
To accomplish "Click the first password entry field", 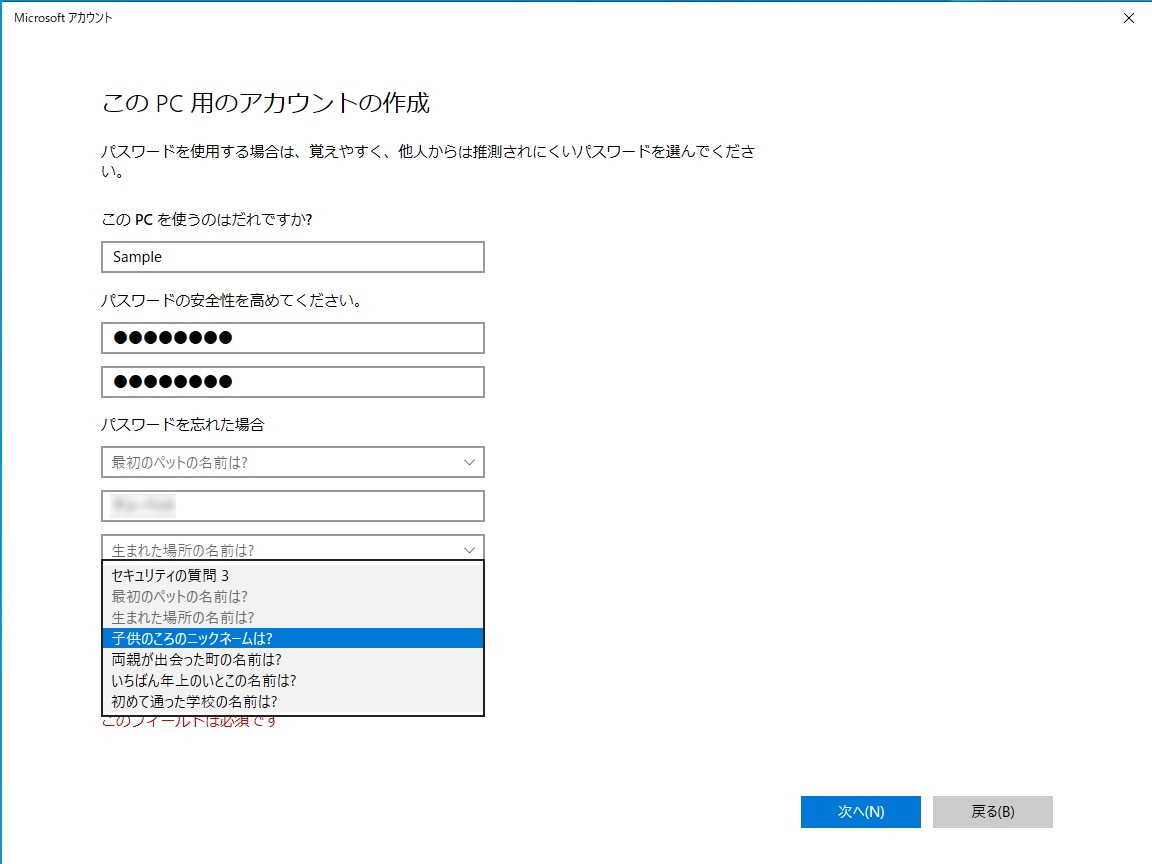I will [x=292, y=337].
